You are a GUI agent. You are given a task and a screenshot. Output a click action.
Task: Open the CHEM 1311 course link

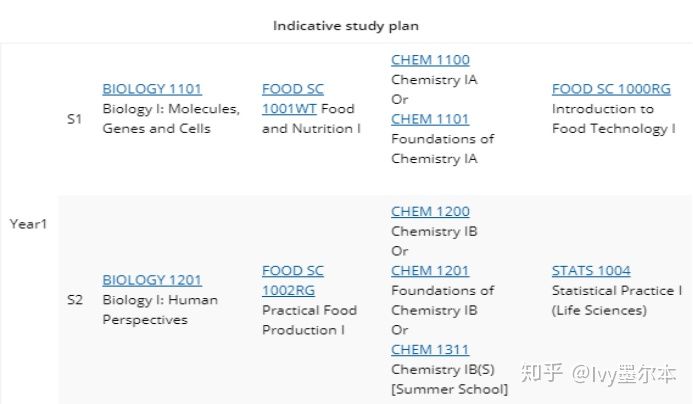point(430,349)
